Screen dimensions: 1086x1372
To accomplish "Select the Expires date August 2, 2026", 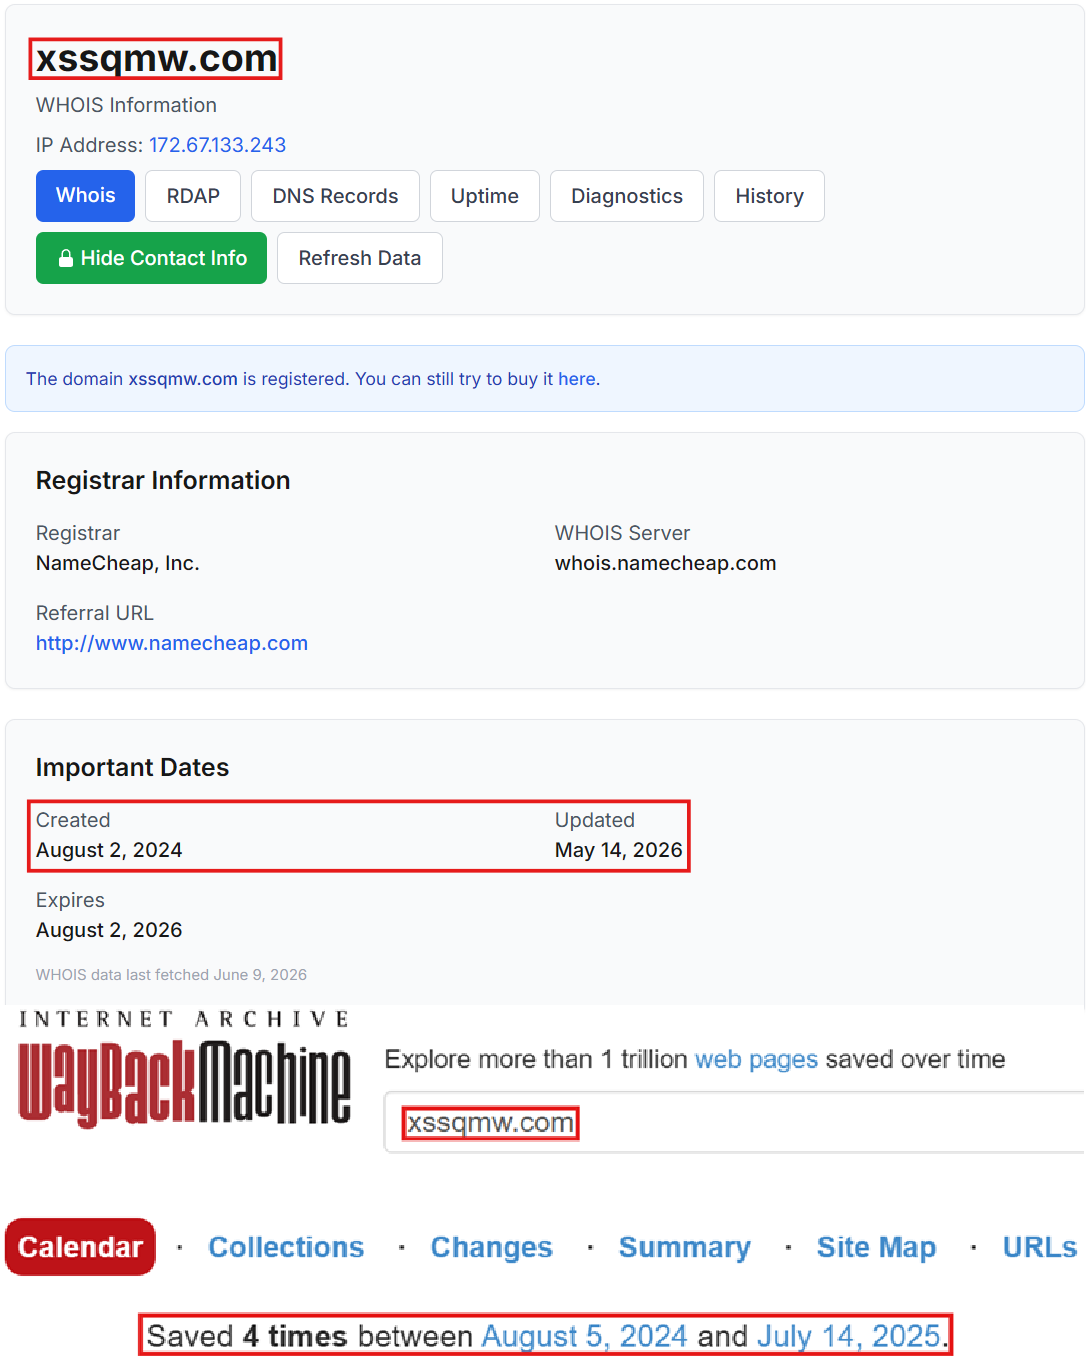I will coord(109,930).
